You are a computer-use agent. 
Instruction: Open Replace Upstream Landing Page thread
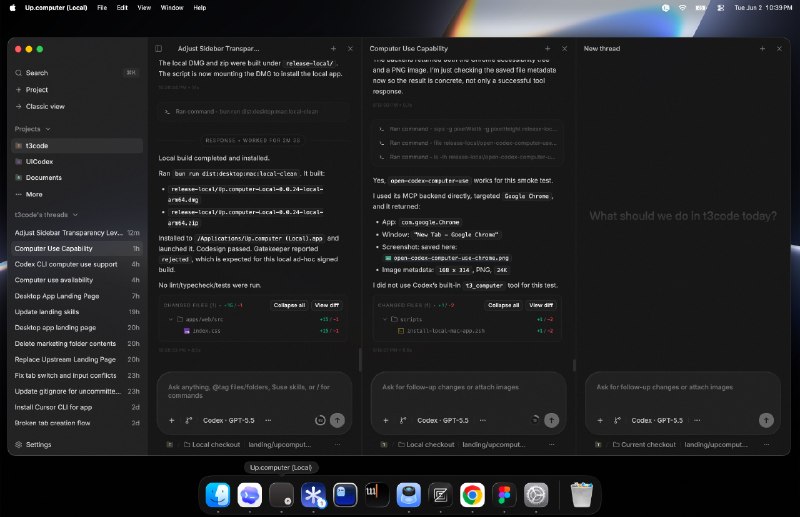coord(77,359)
